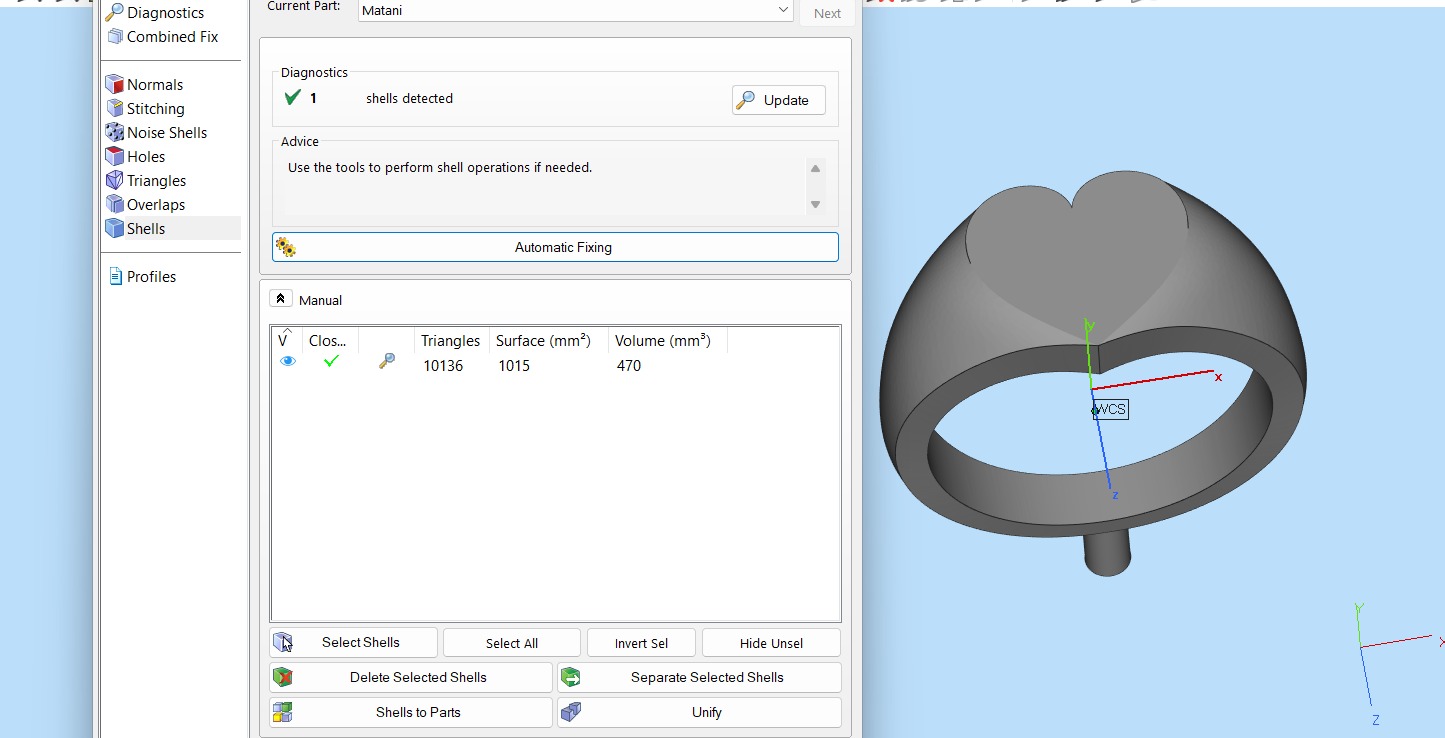Select the surface value 1015 cell

coord(514,366)
